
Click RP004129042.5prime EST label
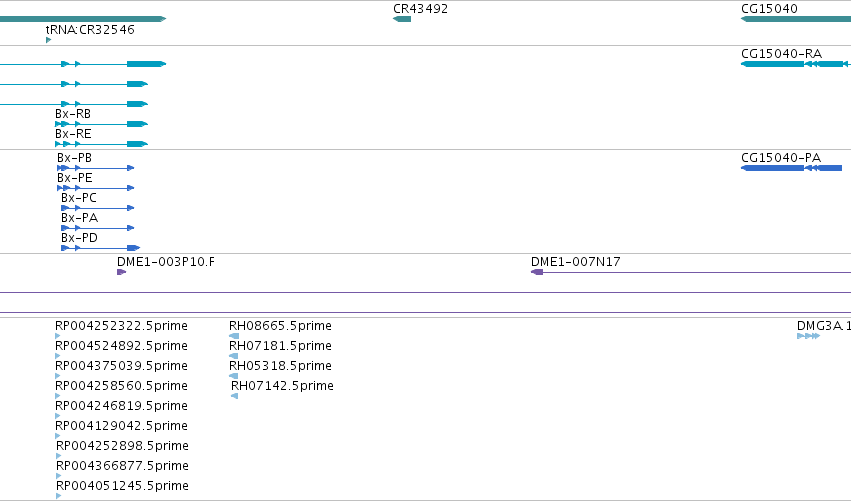122,427
